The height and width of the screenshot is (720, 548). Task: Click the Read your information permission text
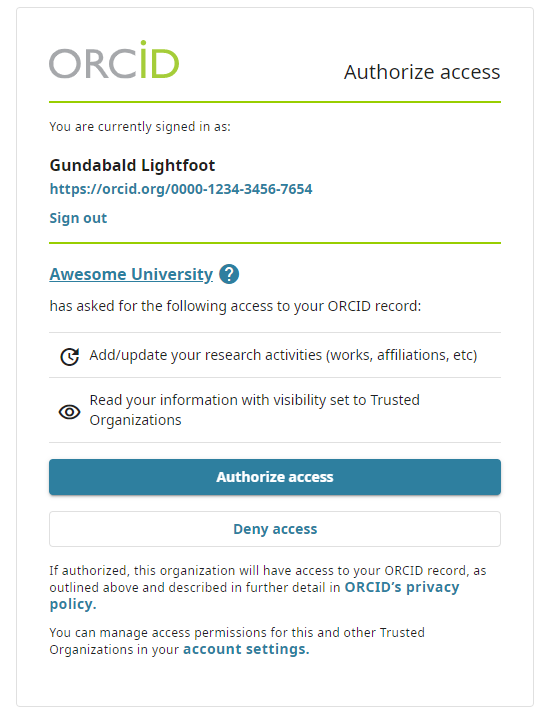coord(254,410)
